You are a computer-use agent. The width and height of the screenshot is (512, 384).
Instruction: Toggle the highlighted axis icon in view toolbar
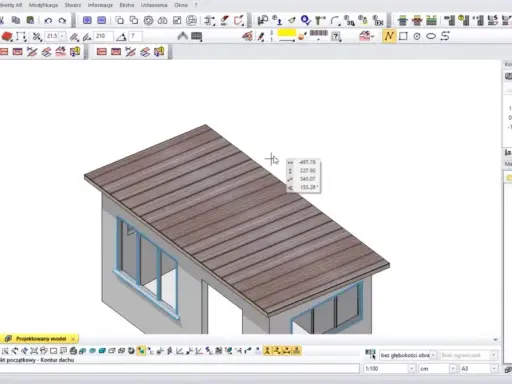tap(141, 351)
